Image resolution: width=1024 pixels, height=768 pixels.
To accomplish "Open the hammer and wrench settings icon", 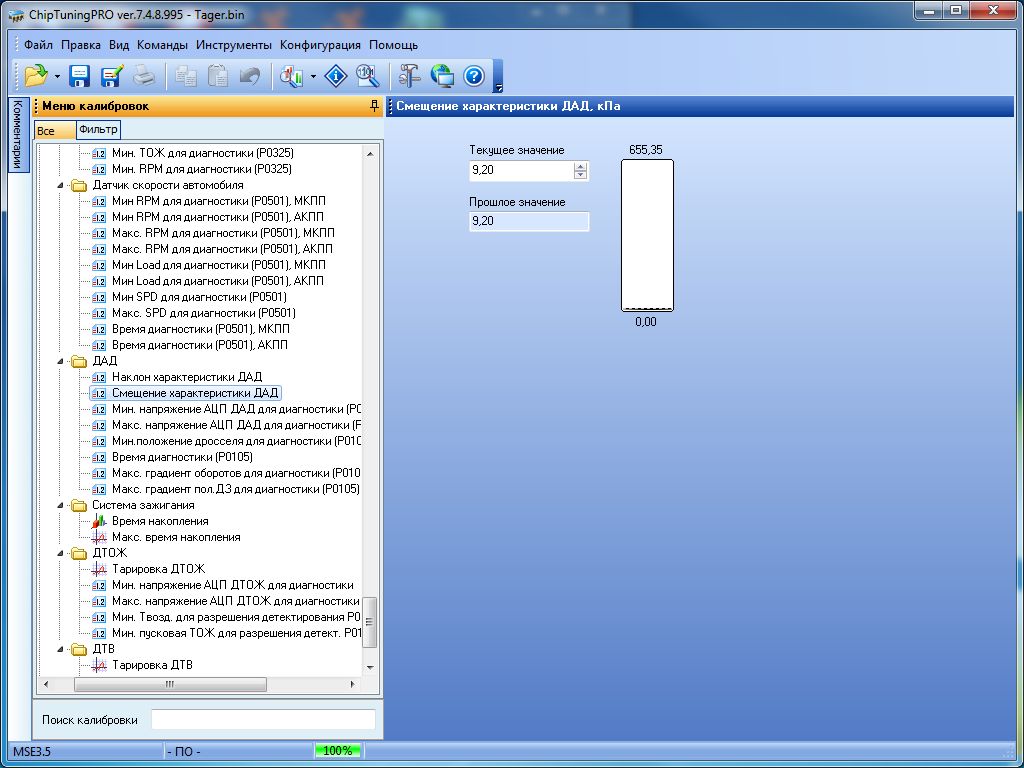I will tap(410, 75).
